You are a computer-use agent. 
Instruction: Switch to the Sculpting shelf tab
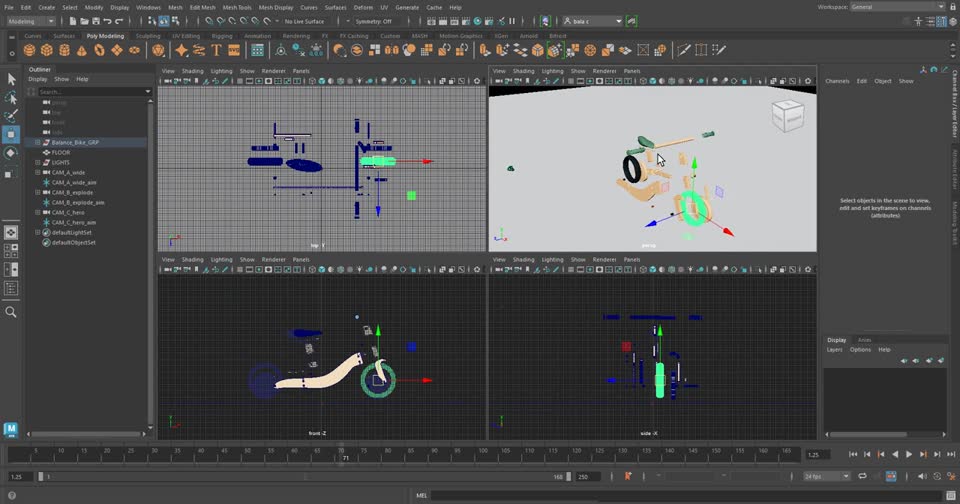pos(148,36)
